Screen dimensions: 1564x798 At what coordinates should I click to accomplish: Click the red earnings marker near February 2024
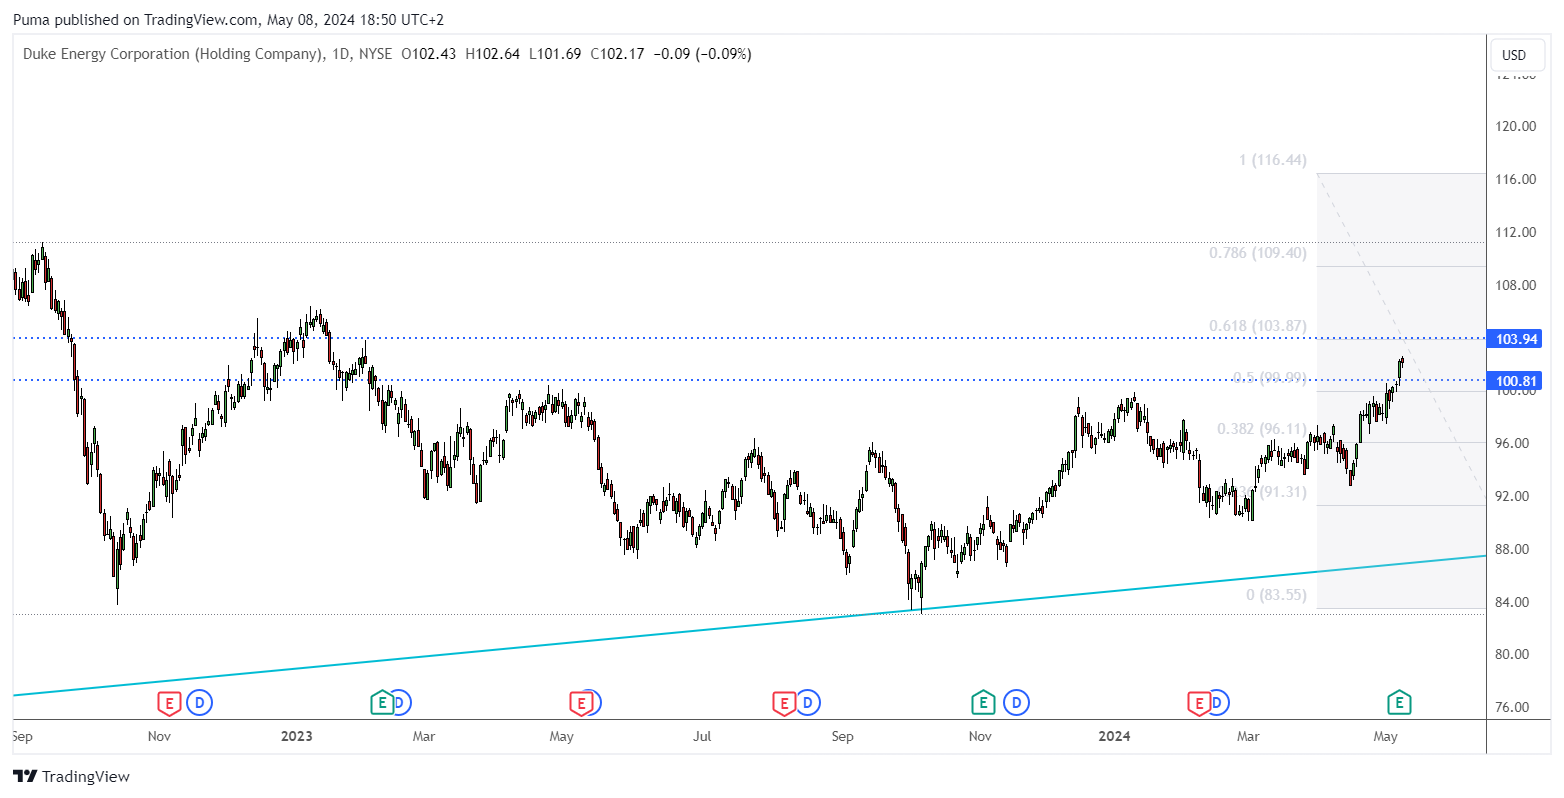[x=1199, y=703]
